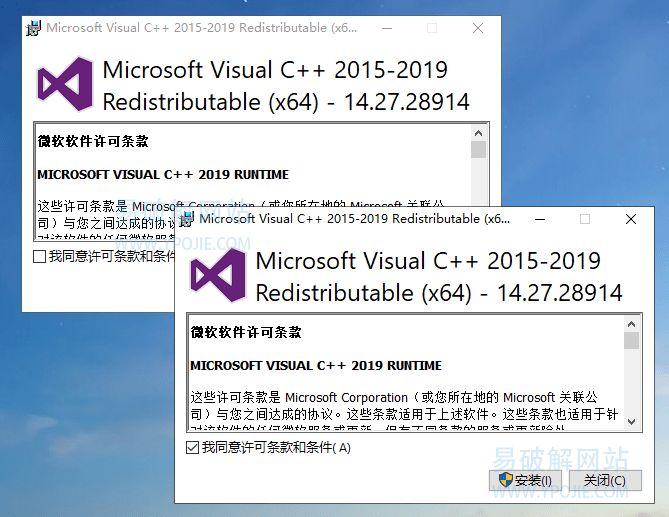The height and width of the screenshot is (517, 669).
Task: Click the down arrow of the front license scrollbar
Action: click(631, 422)
